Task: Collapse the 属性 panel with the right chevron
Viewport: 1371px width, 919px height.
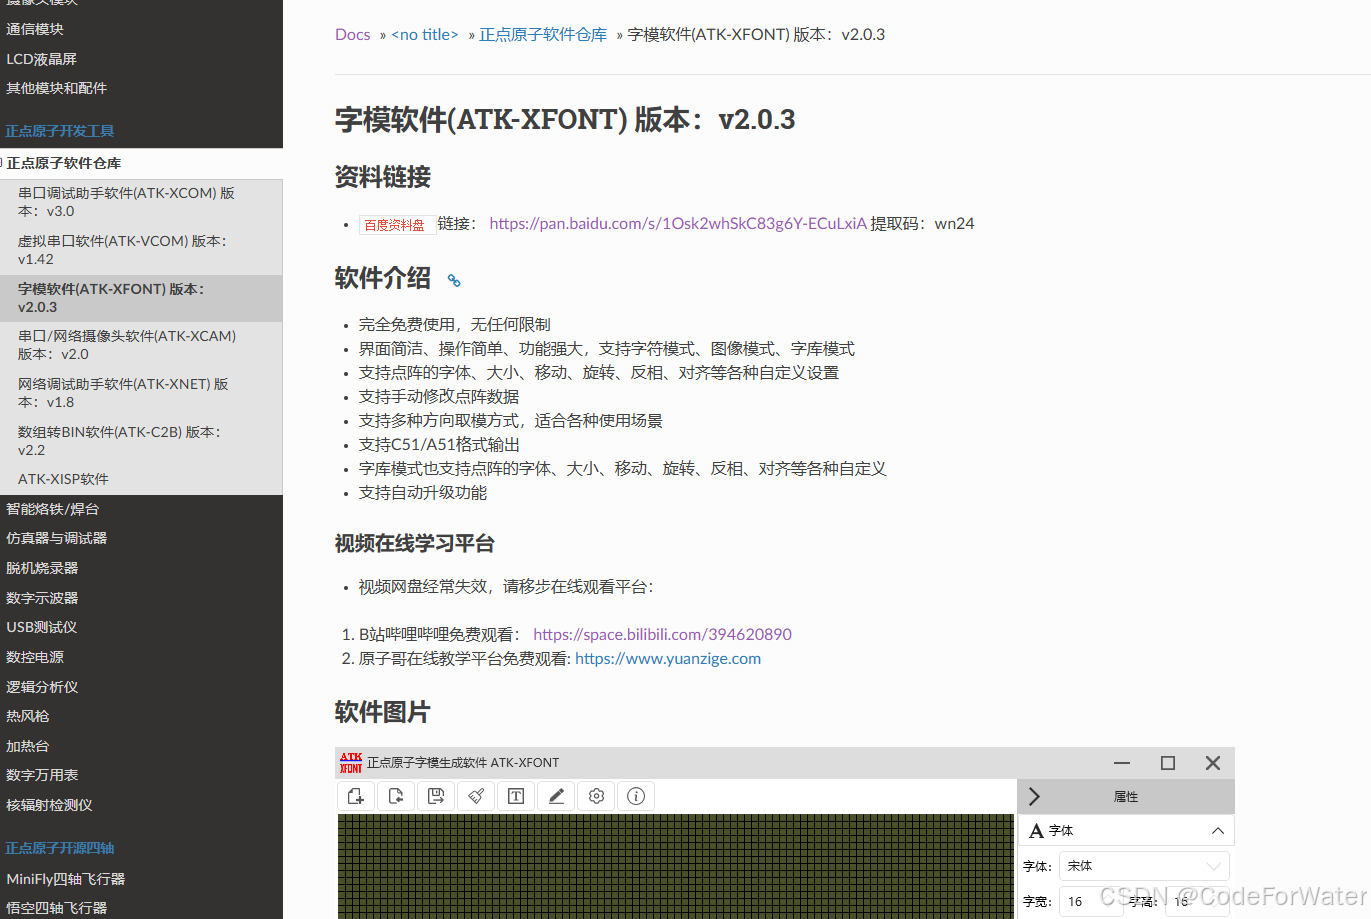Action: coord(1035,796)
